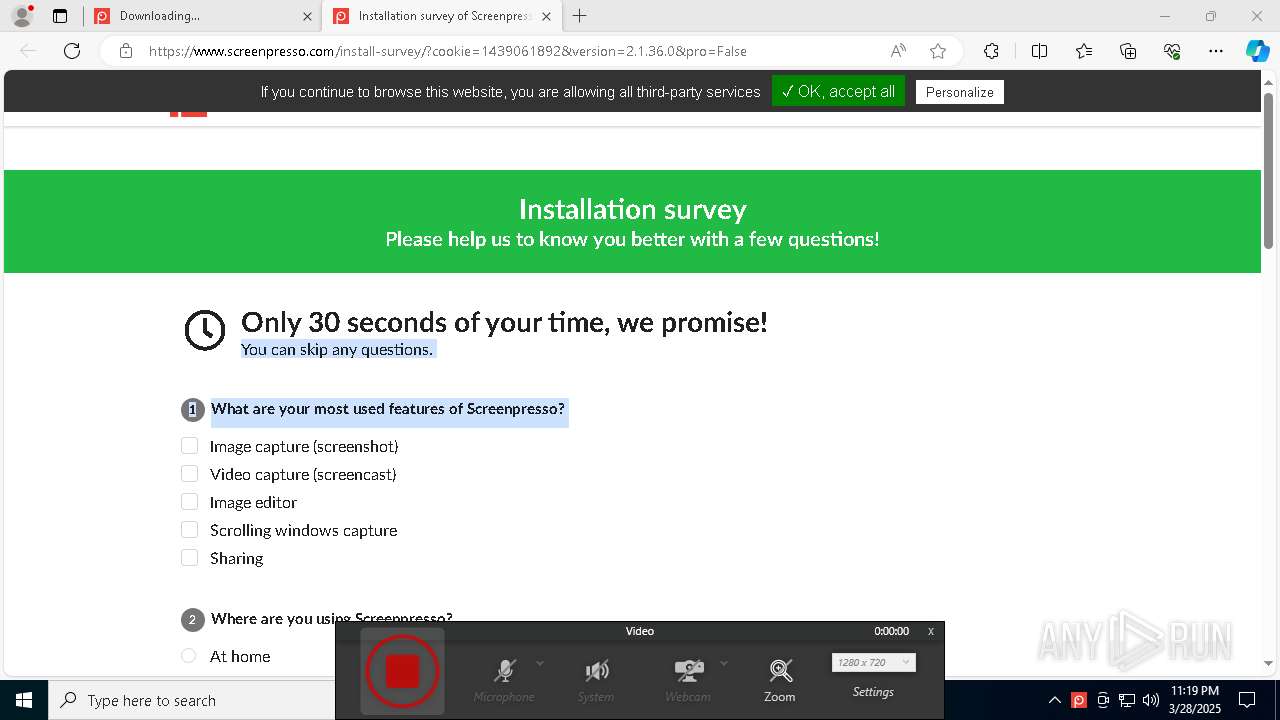The image size is (1280, 720).
Task: Show hidden system tray icons
Action: pos(1054,700)
